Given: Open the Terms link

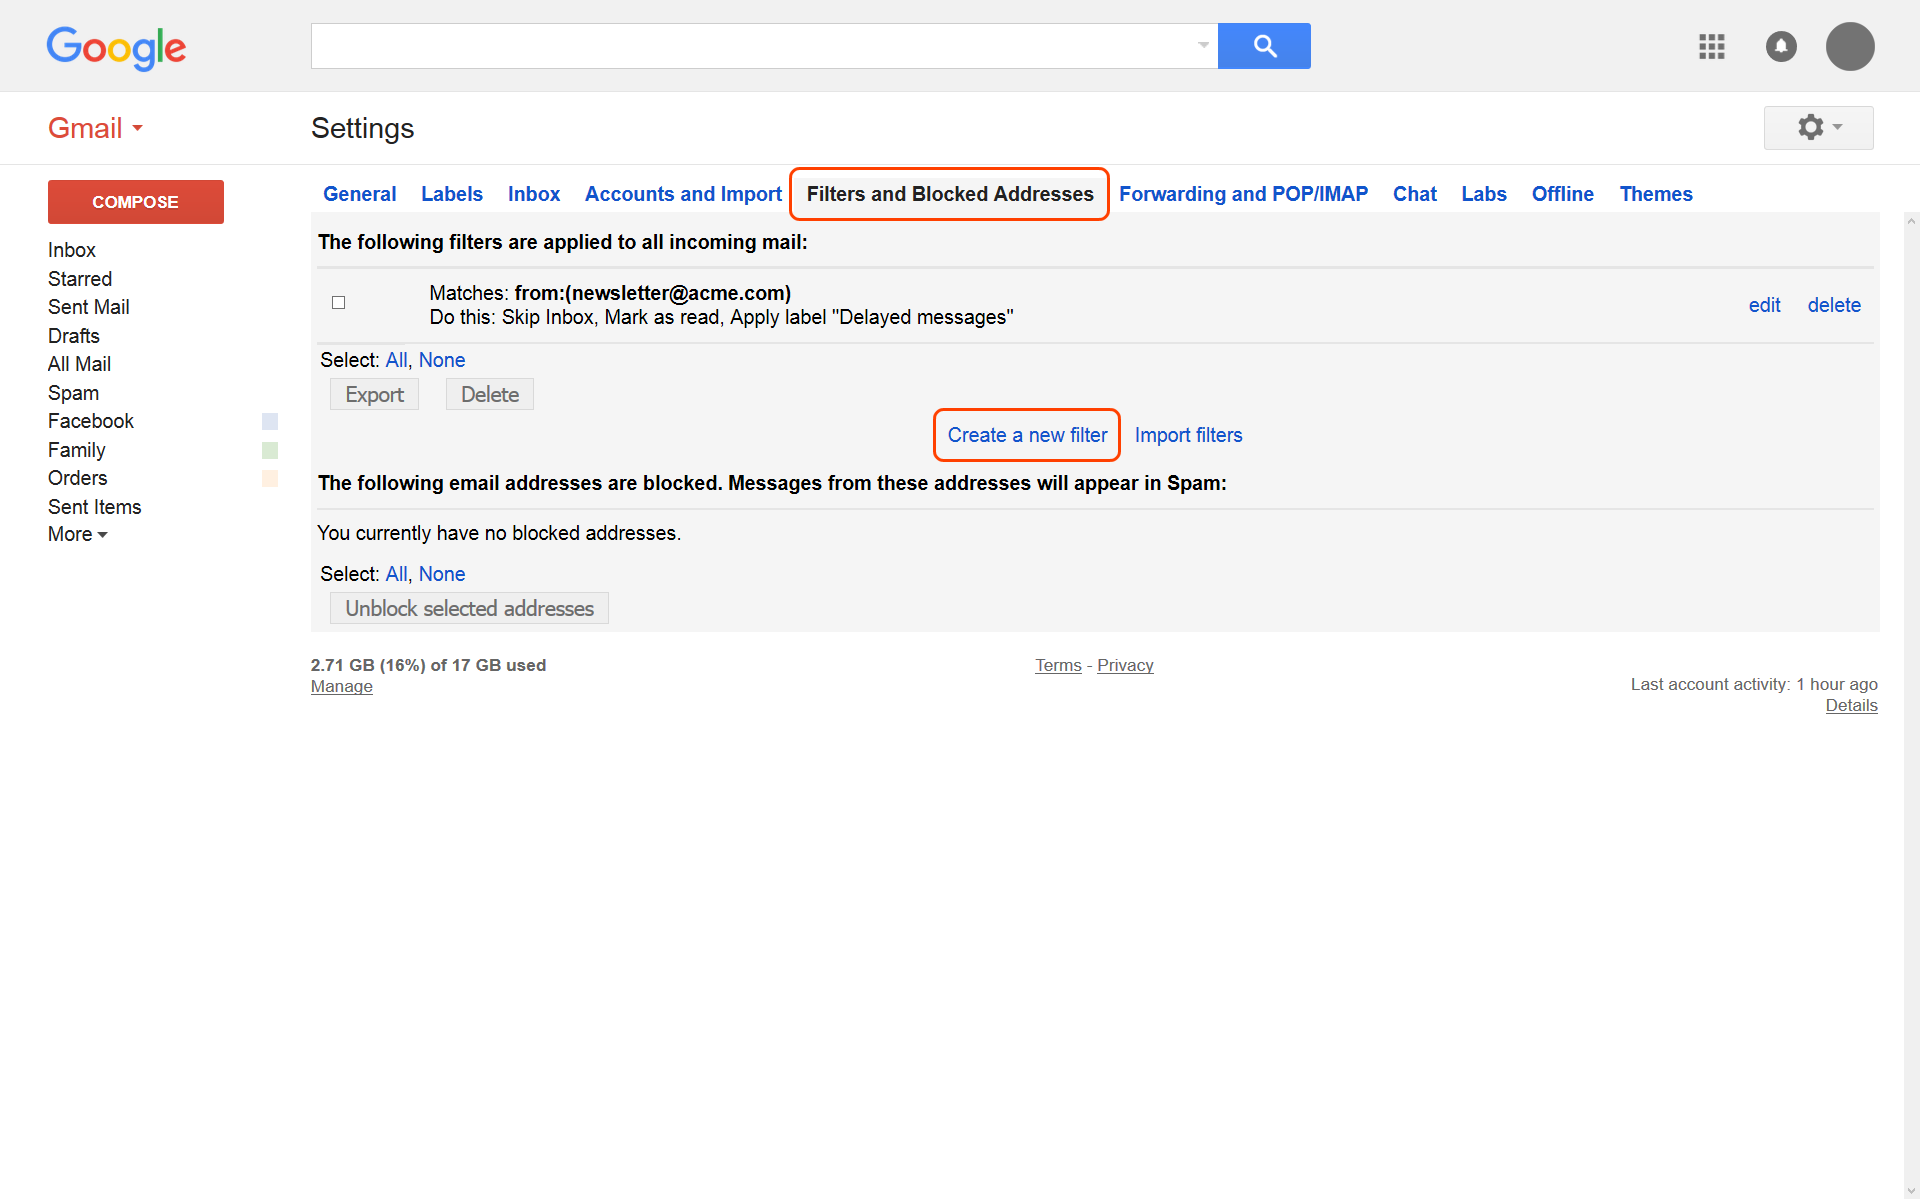Looking at the screenshot, I should coord(1058,665).
